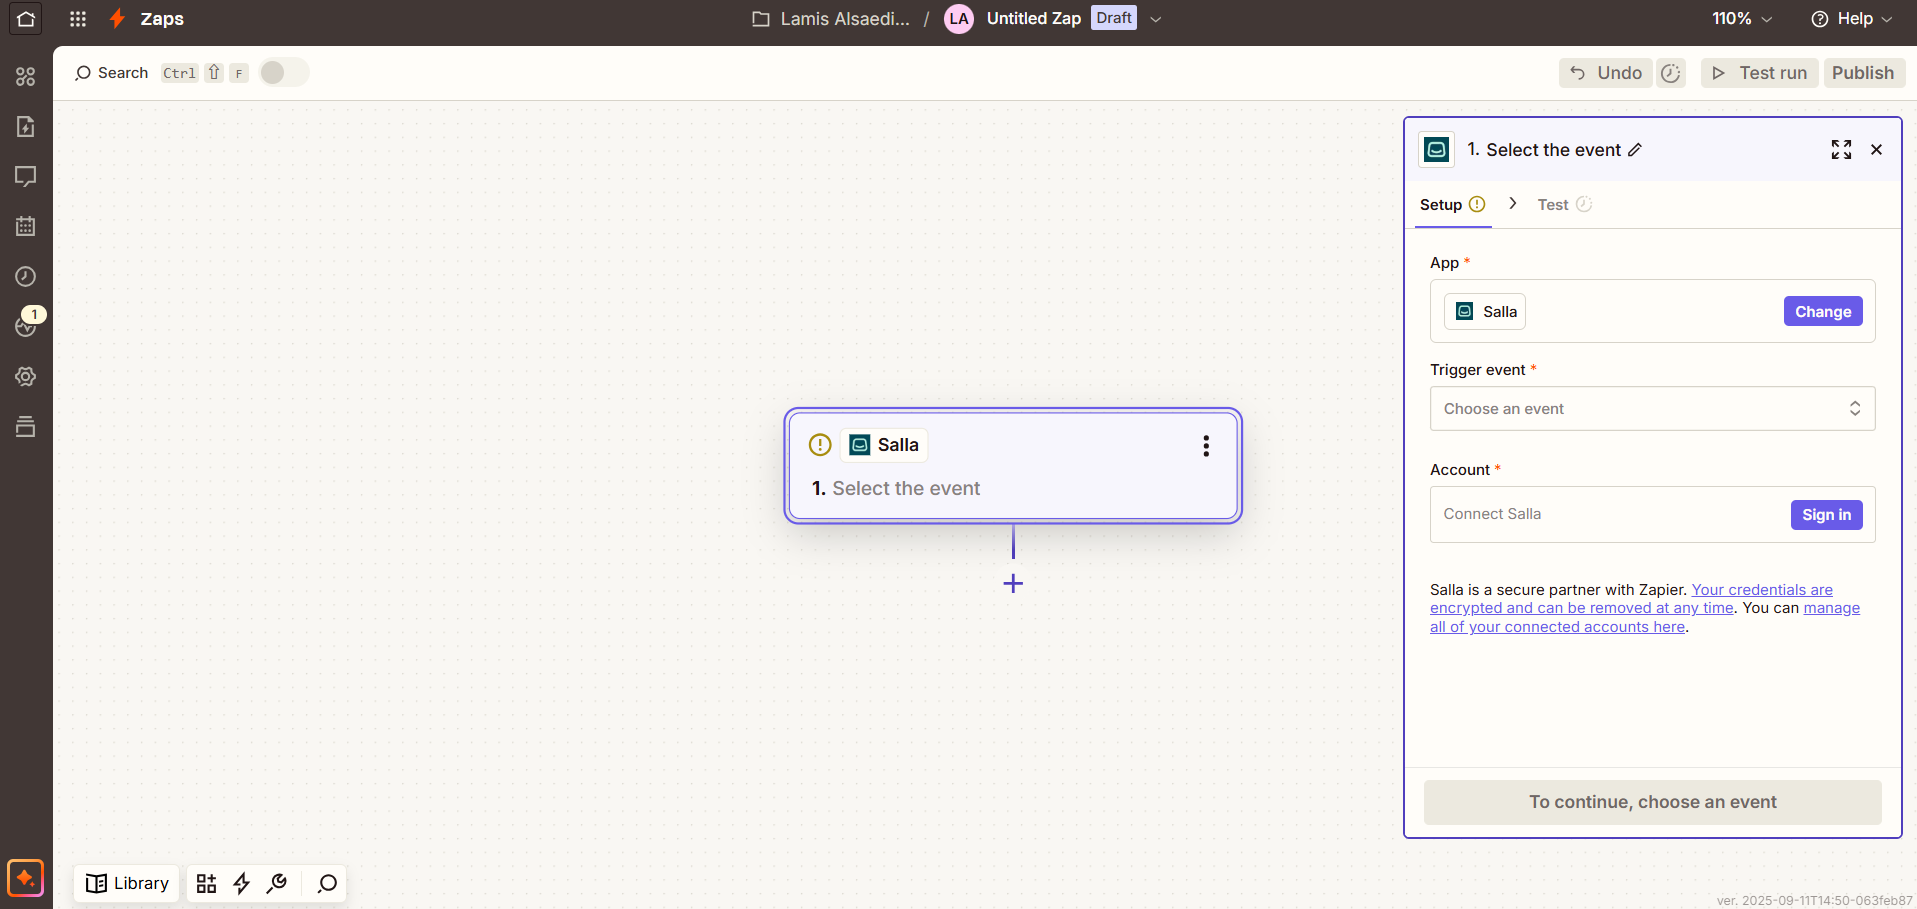The width and height of the screenshot is (1917, 909).
Task: Select the Salla trigger step card
Action: click(x=1013, y=466)
